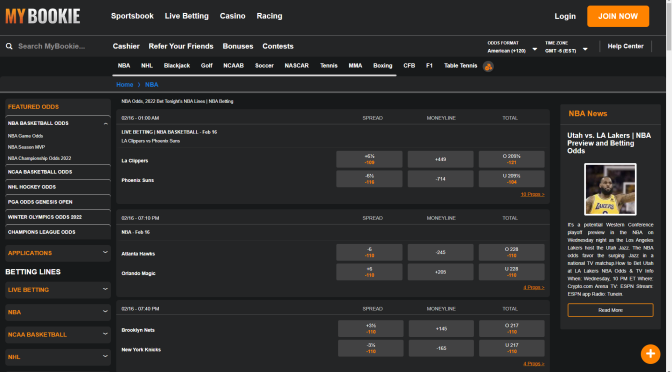This screenshot has width=672, height=372.
Task: Select the Soccer tab
Action: coord(264,66)
